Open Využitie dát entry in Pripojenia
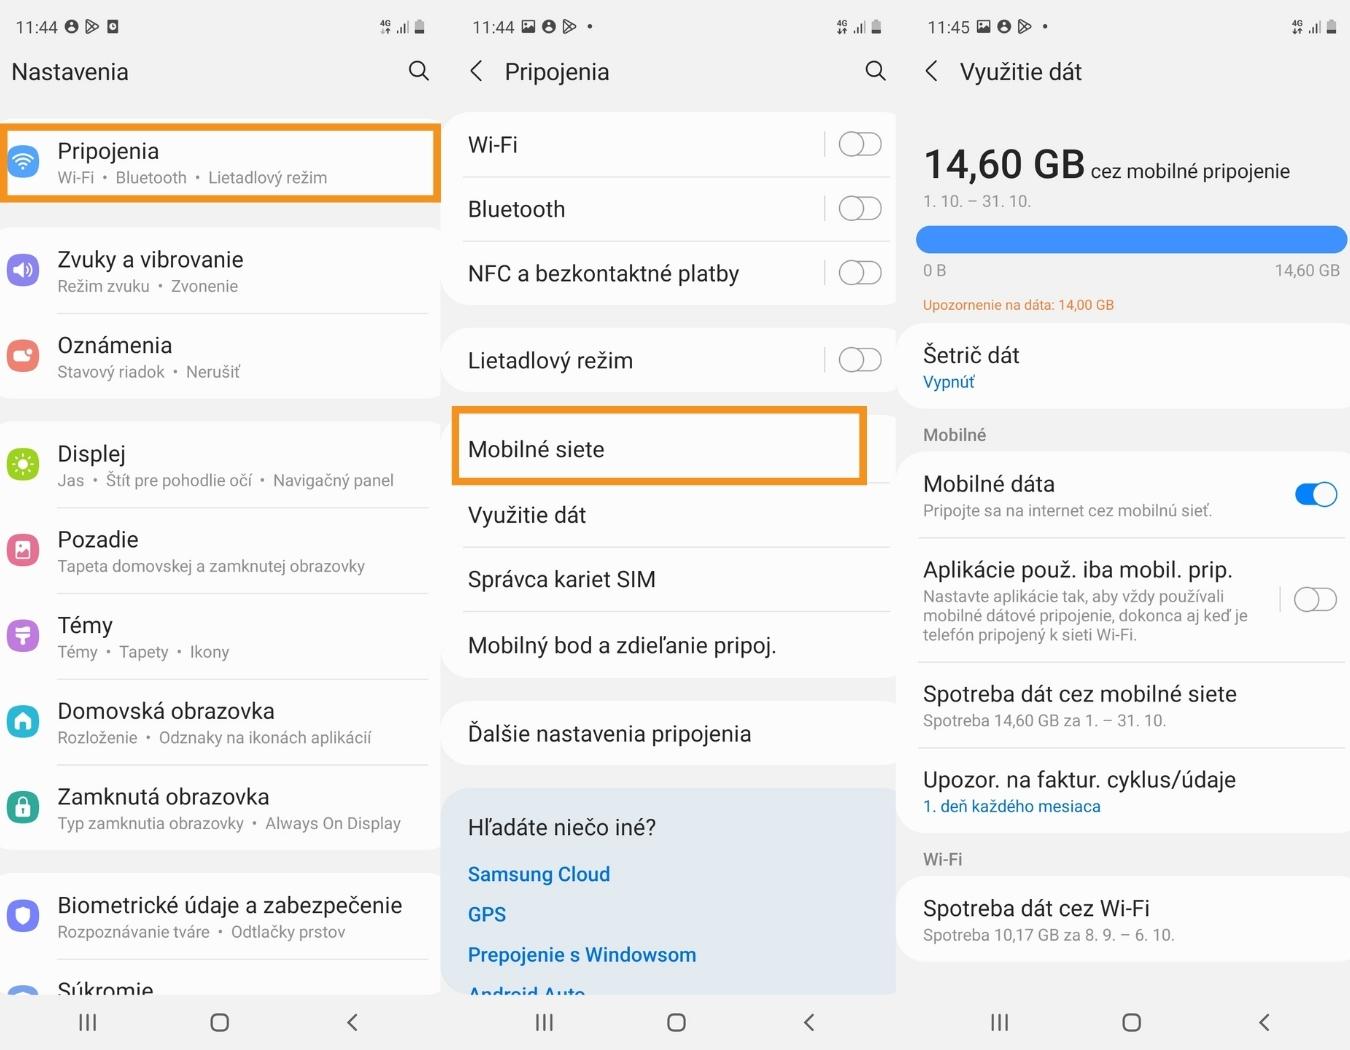The height and width of the screenshot is (1050, 1350). [668, 515]
